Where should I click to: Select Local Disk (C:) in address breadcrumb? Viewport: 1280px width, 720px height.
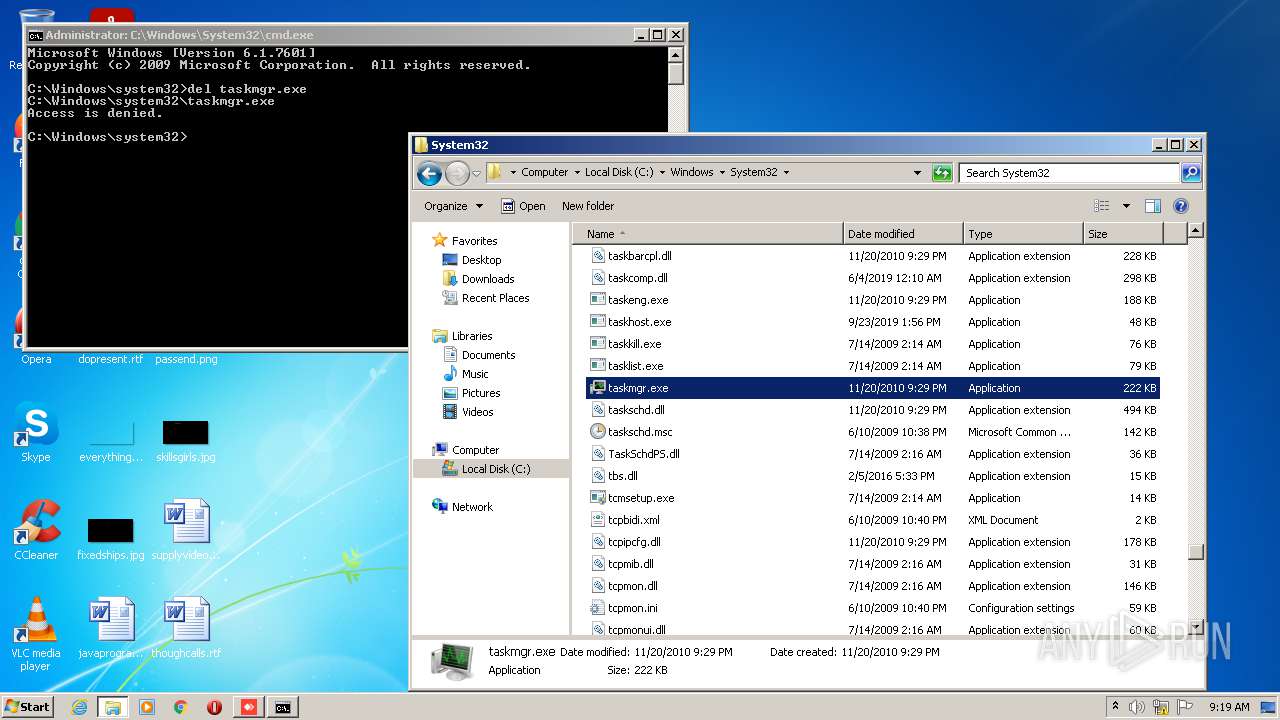click(x=619, y=172)
